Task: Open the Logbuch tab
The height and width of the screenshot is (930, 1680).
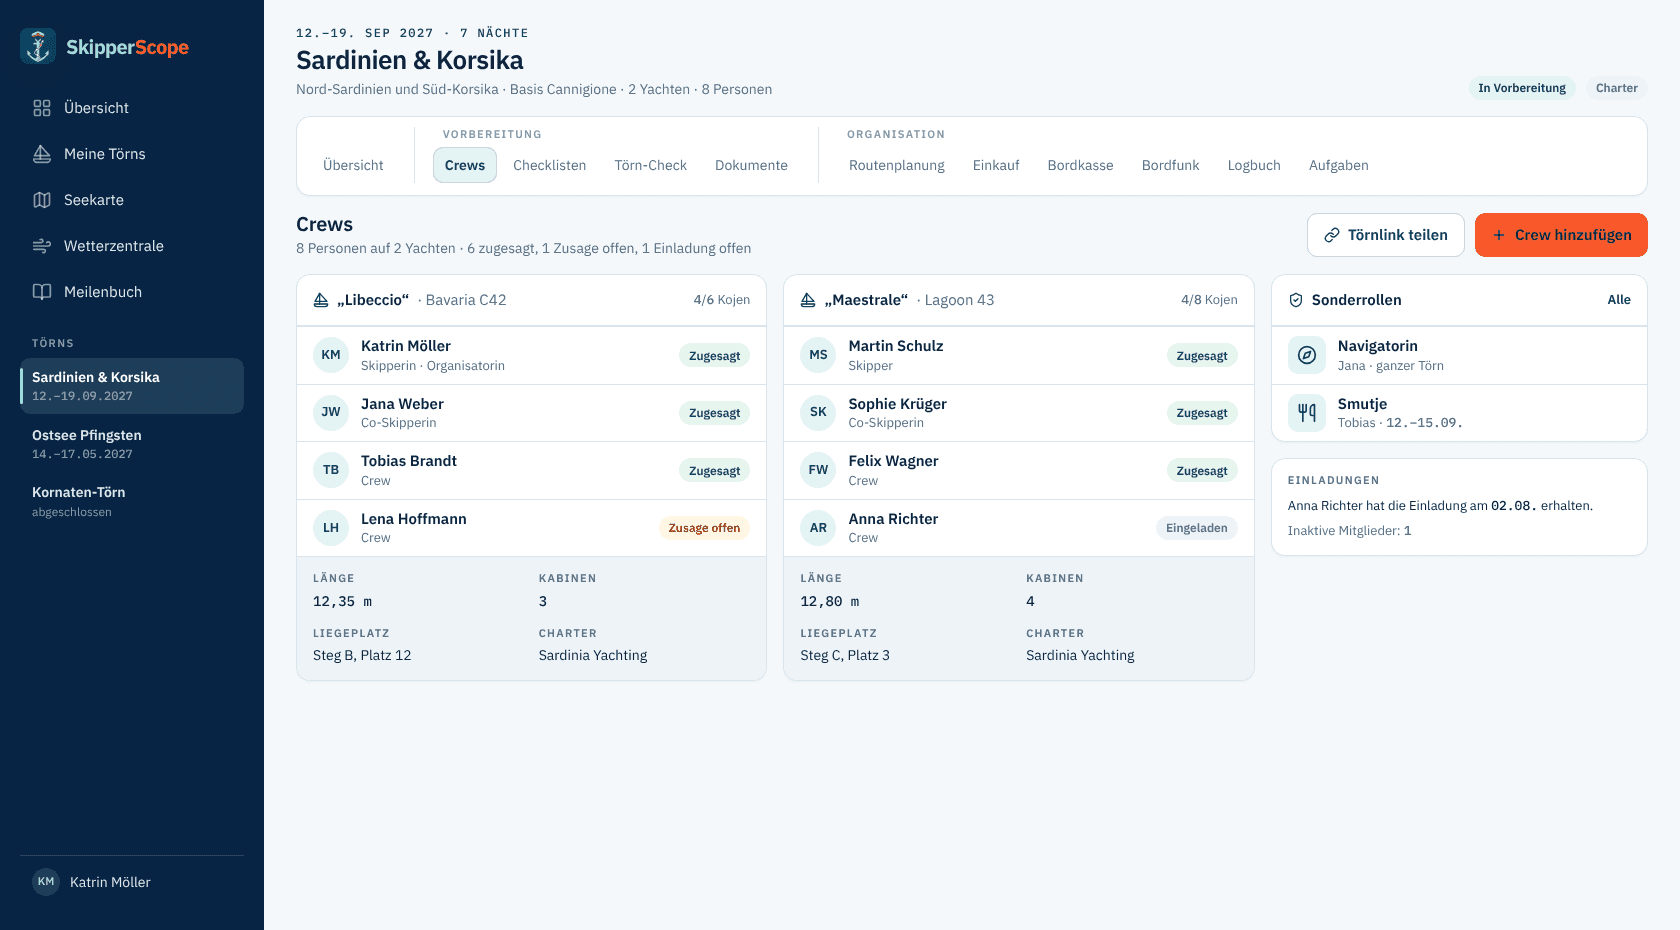Action: coord(1254,165)
